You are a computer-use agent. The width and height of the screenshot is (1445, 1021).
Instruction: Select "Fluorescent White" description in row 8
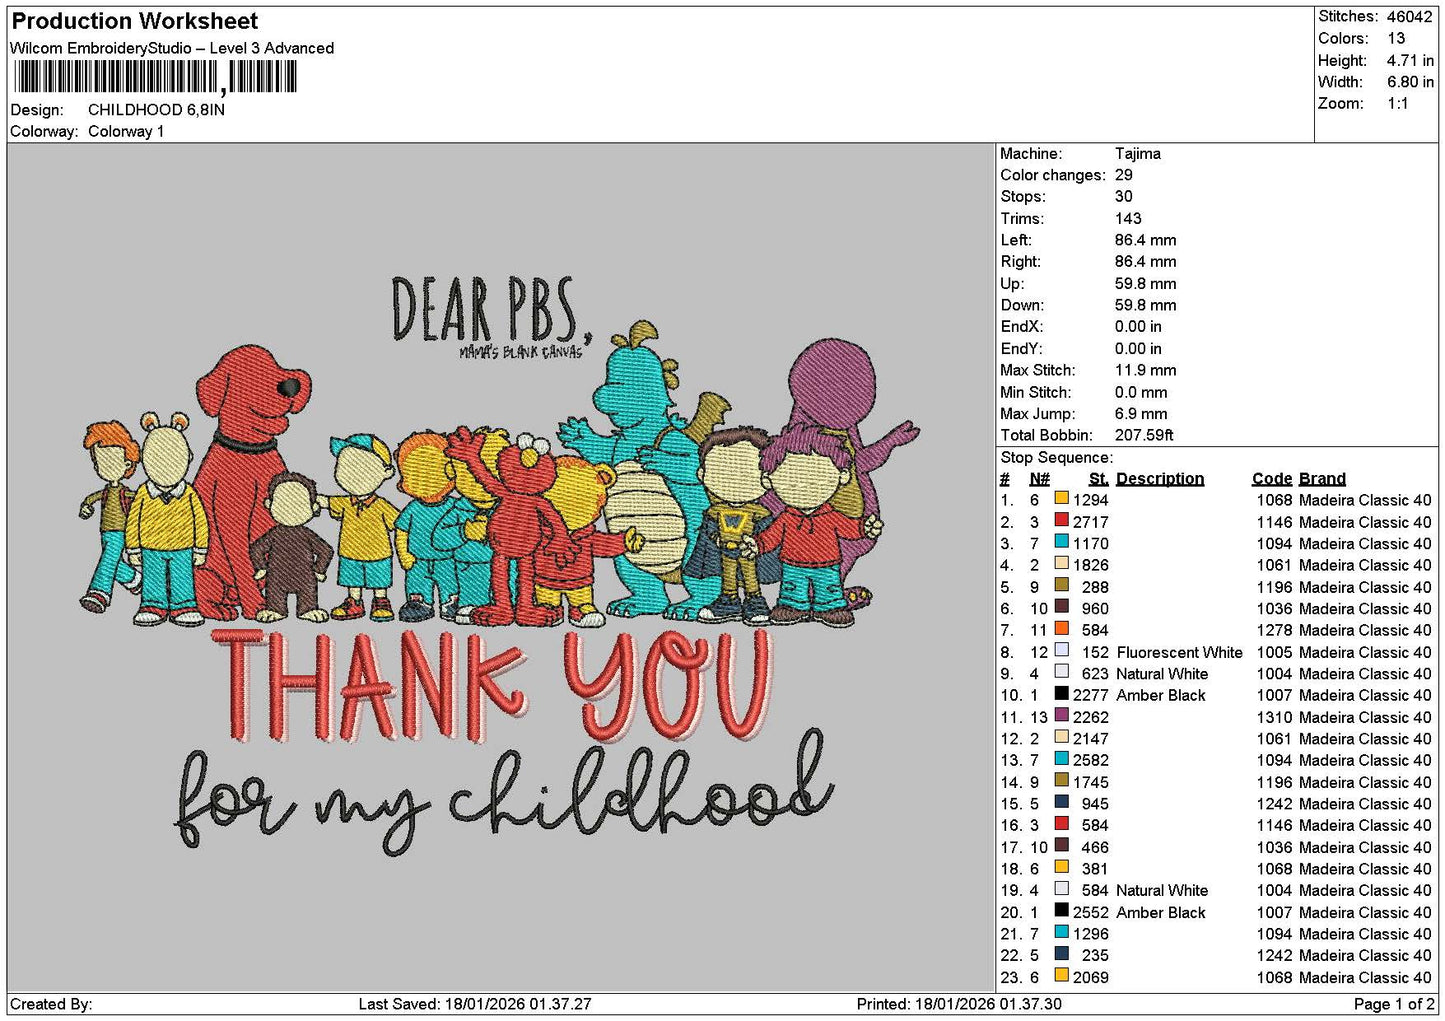pyautogui.click(x=1179, y=652)
